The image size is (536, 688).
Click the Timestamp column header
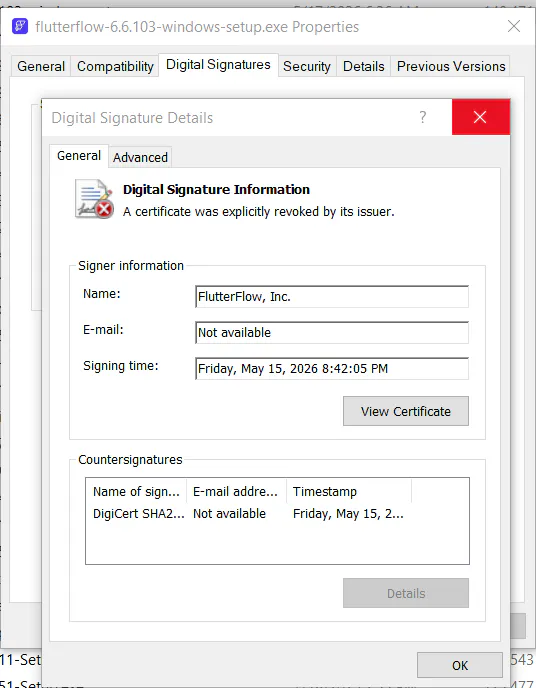(349, 491)
